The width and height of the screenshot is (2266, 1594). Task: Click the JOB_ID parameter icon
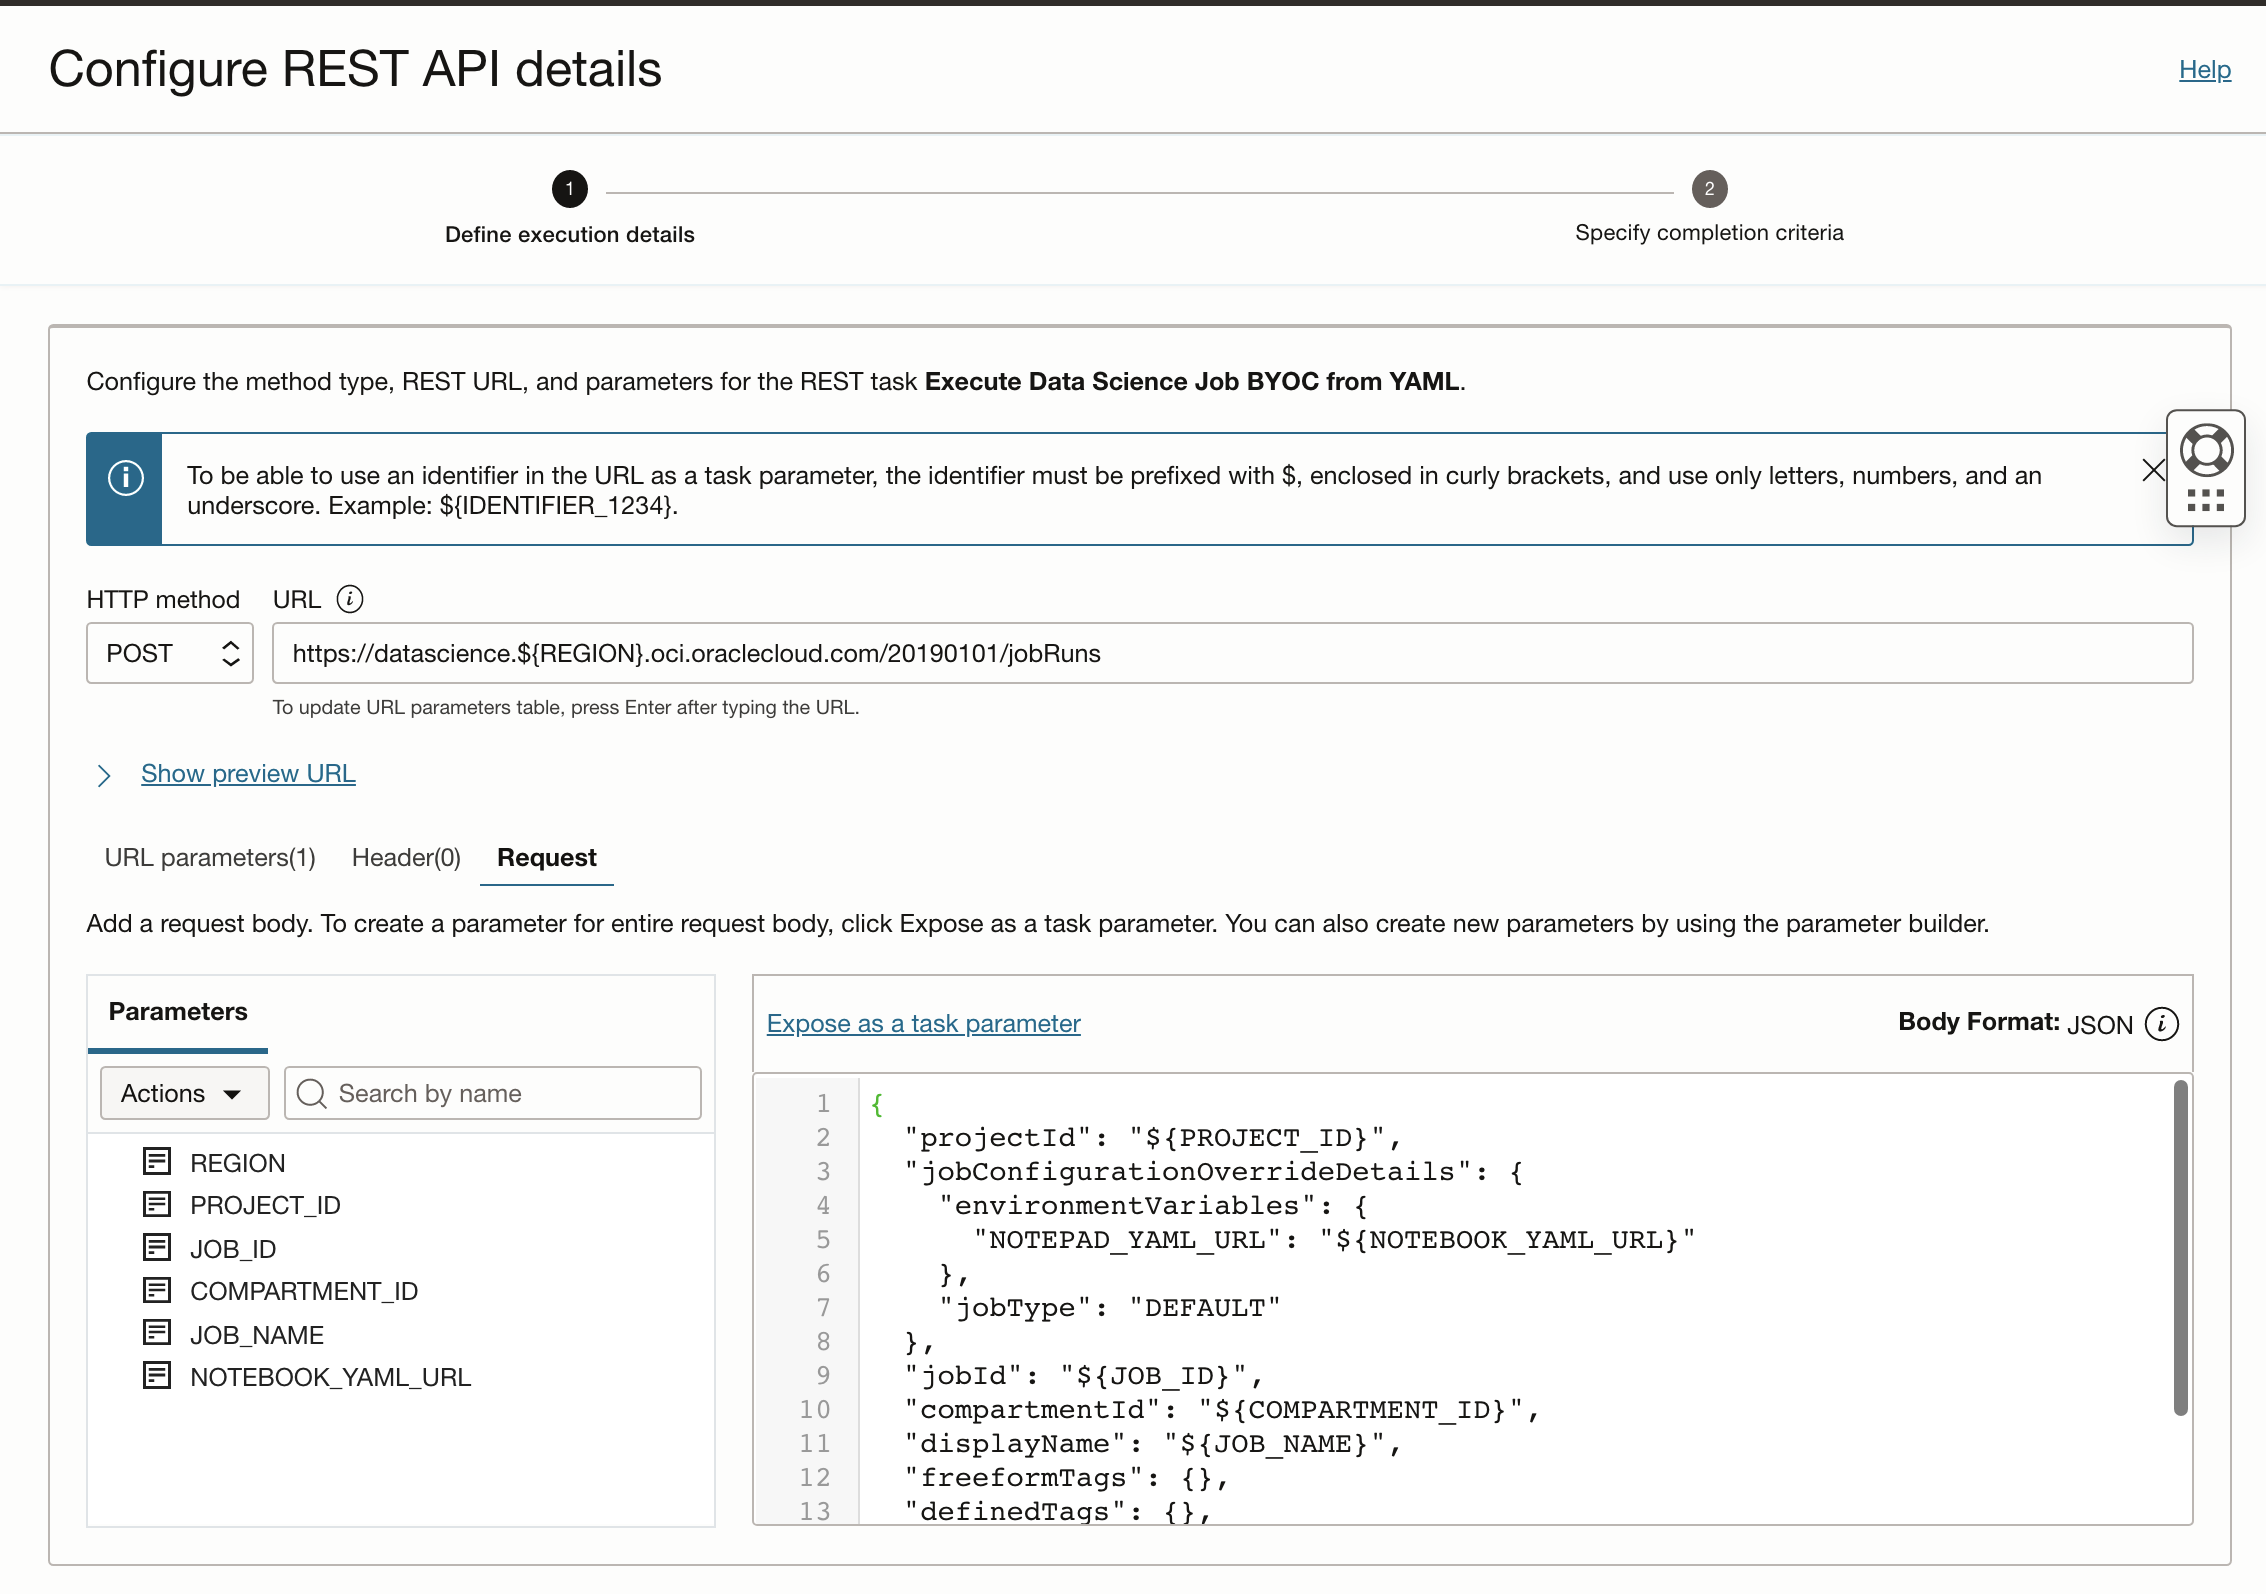coord(157,1248)
